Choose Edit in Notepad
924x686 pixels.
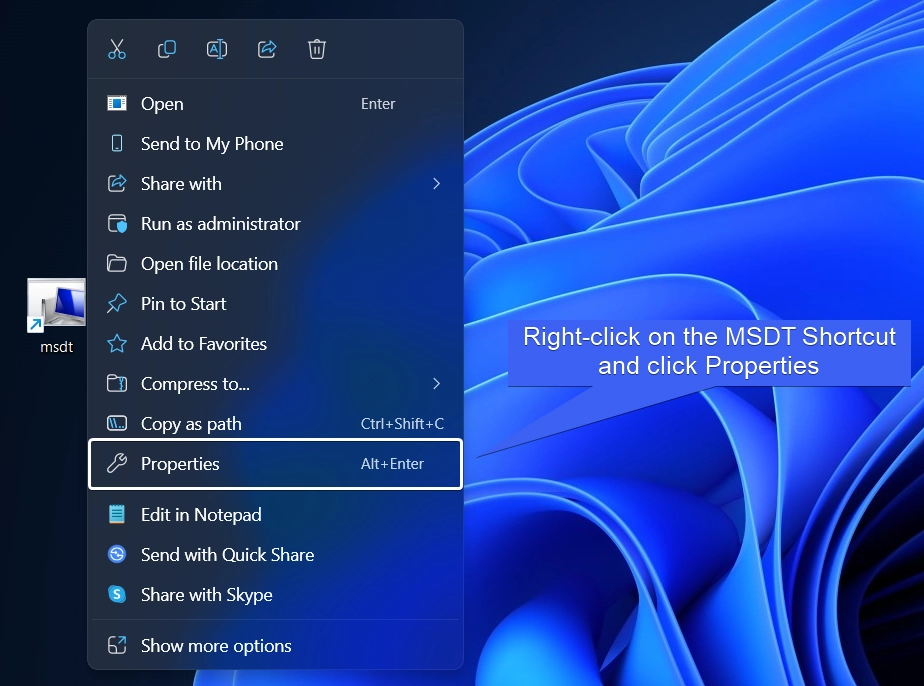click(275, 514)
